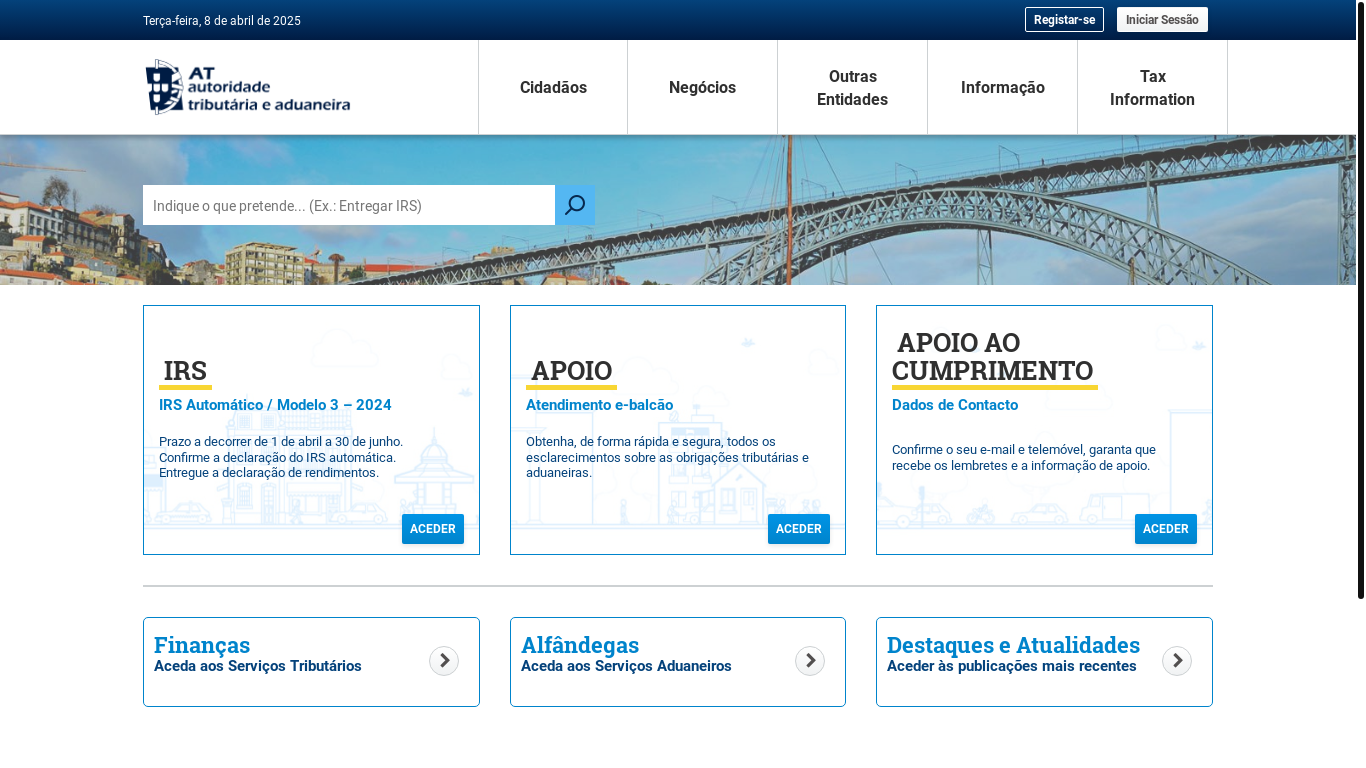
Task: Click the magnifying glass search icon
Action: point(575,205)
